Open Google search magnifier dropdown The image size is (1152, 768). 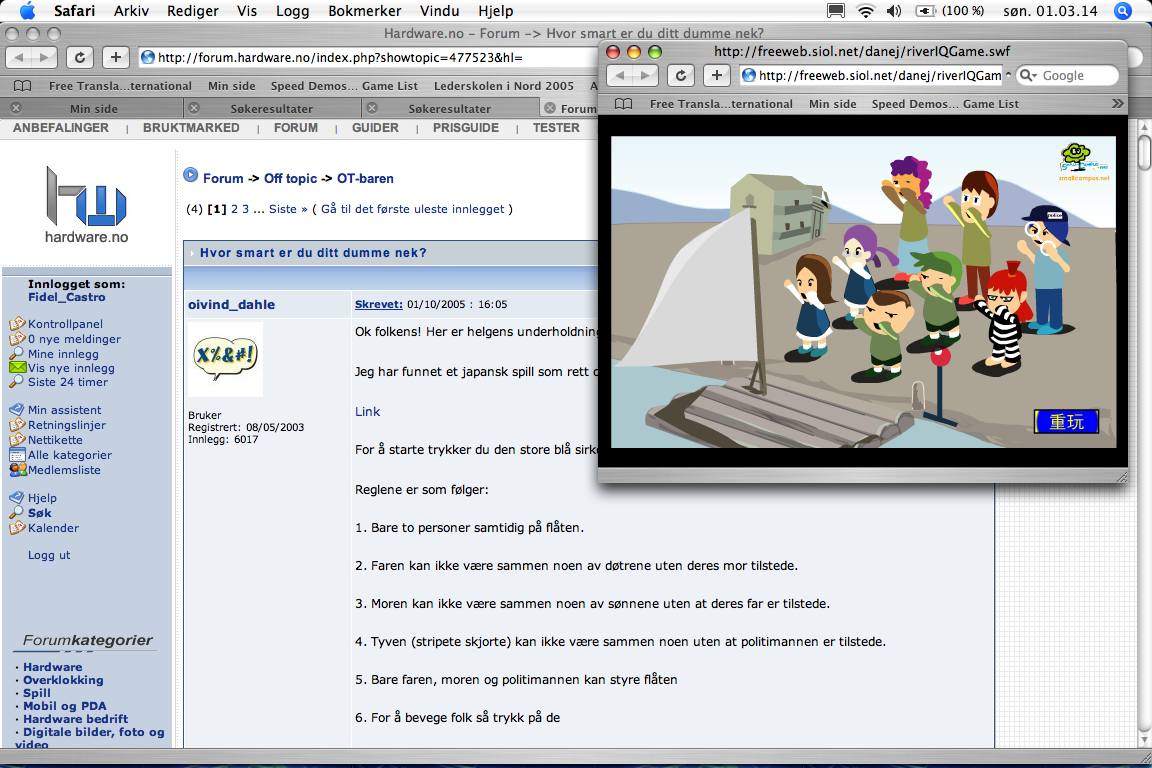(x=1029, y=75)
